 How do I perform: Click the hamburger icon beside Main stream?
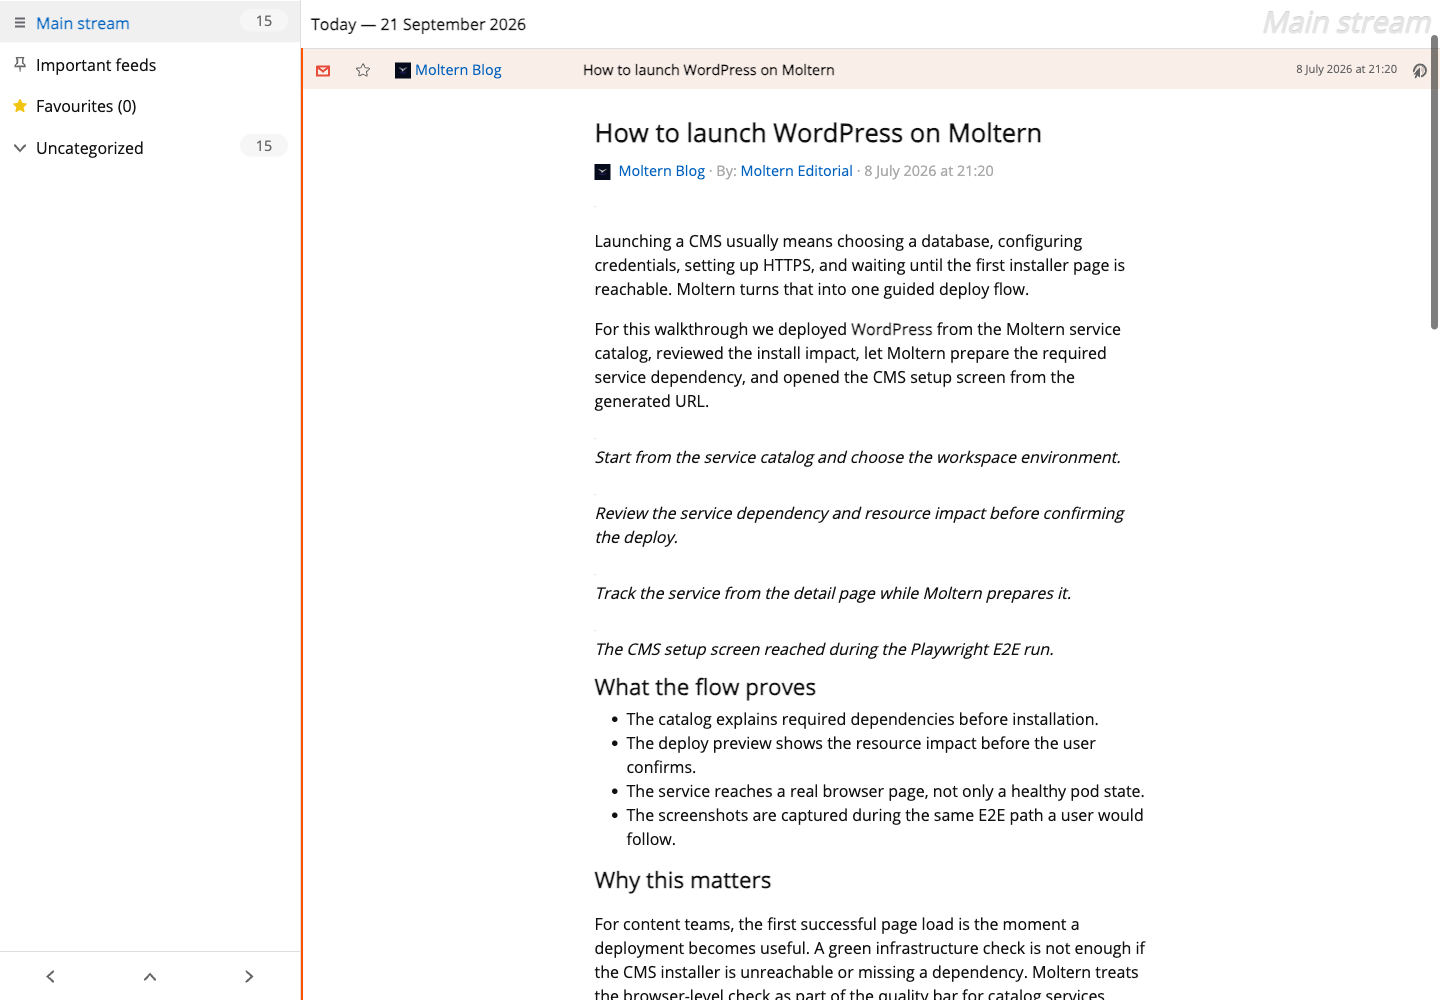[20, 22]
